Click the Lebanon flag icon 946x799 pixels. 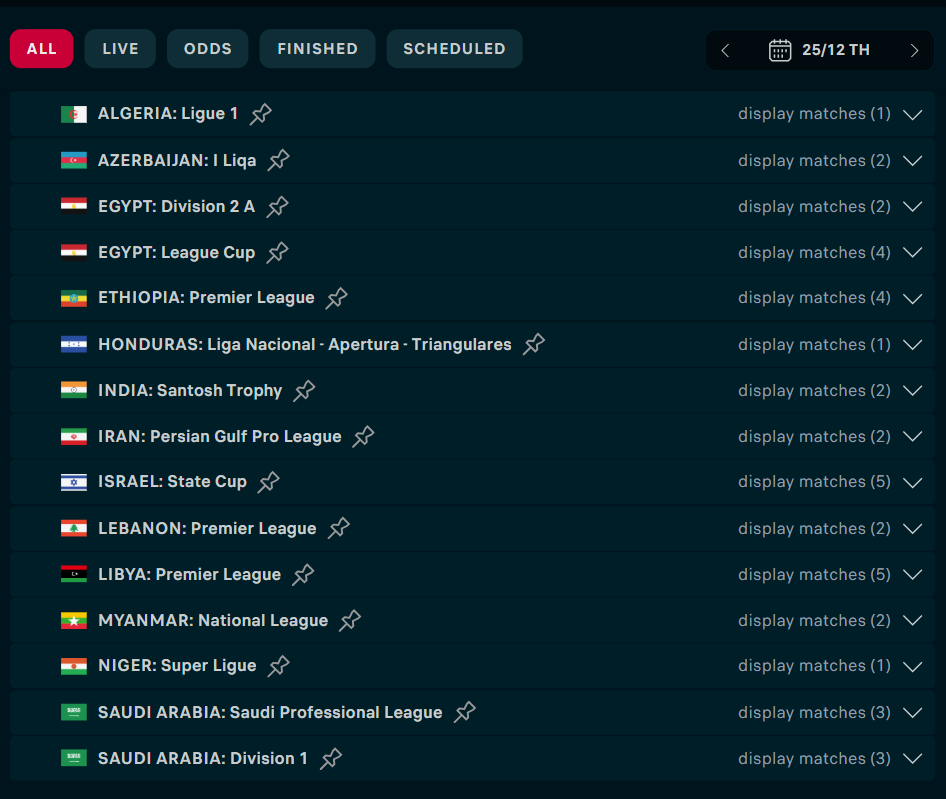pyautogui.click(x=74, y=528)
